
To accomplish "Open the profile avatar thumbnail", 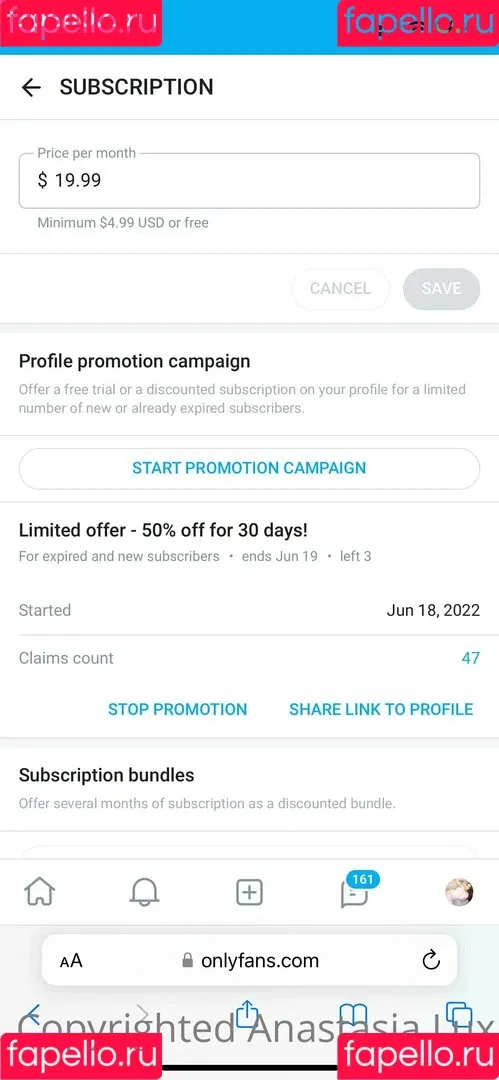I will (459, 892).
